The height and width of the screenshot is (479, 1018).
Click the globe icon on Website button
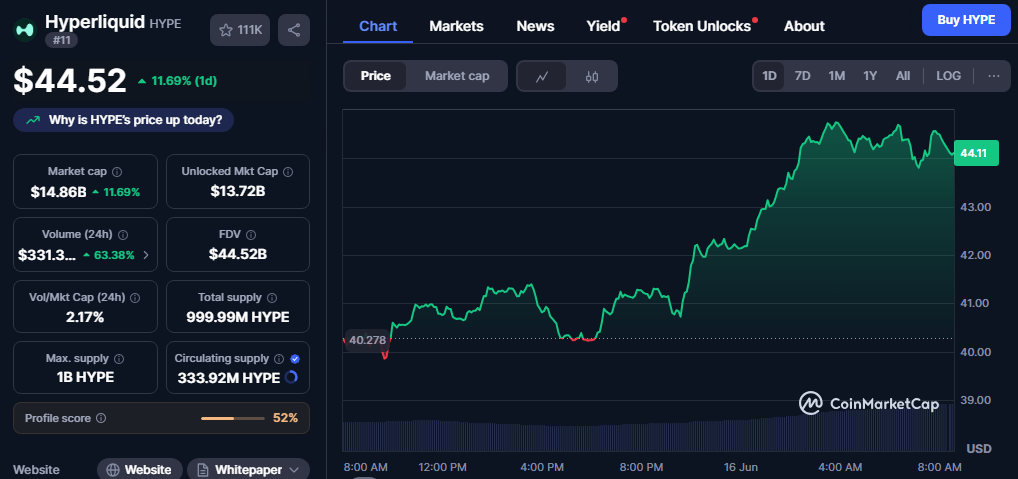pyautogui.click(x=113, y=470)
